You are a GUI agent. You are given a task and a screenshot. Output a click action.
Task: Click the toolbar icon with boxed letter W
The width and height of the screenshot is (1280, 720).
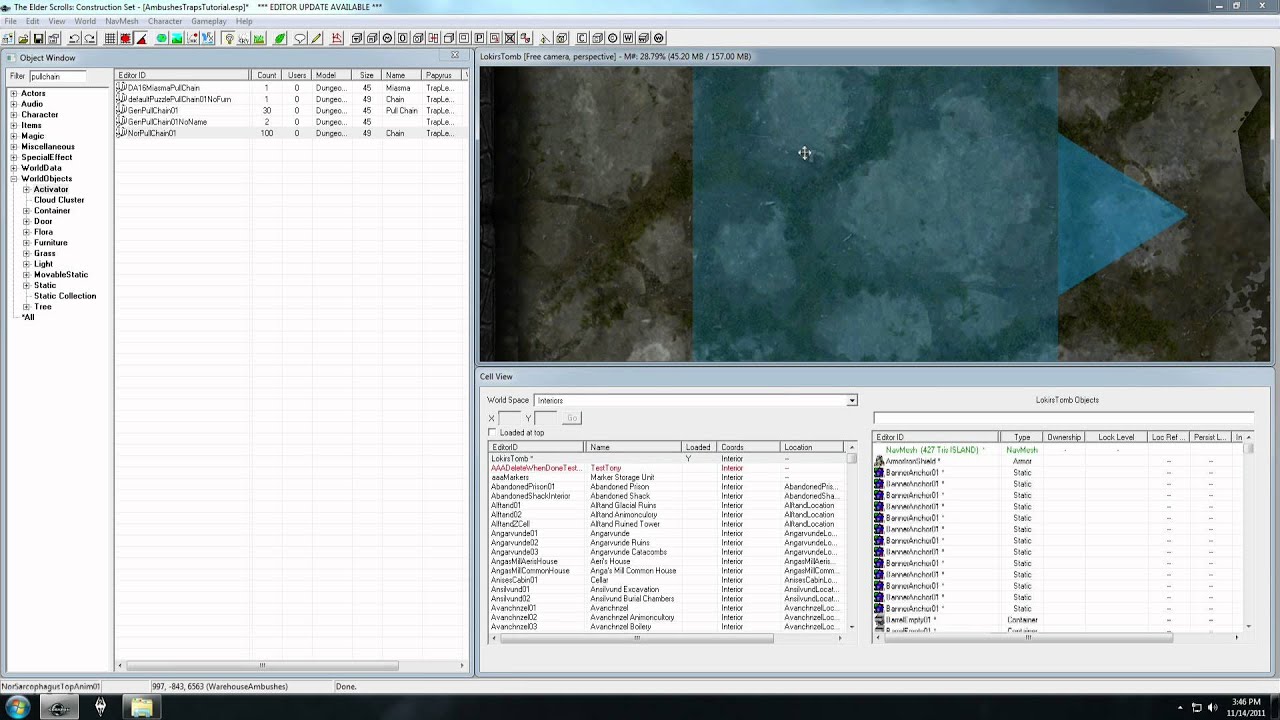tap(628, 38)
